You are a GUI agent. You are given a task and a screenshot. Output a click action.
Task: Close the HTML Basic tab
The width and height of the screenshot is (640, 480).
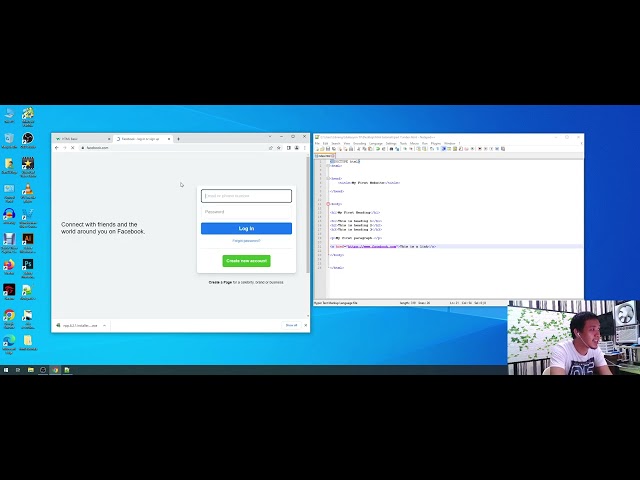click(x=109, y=139)
